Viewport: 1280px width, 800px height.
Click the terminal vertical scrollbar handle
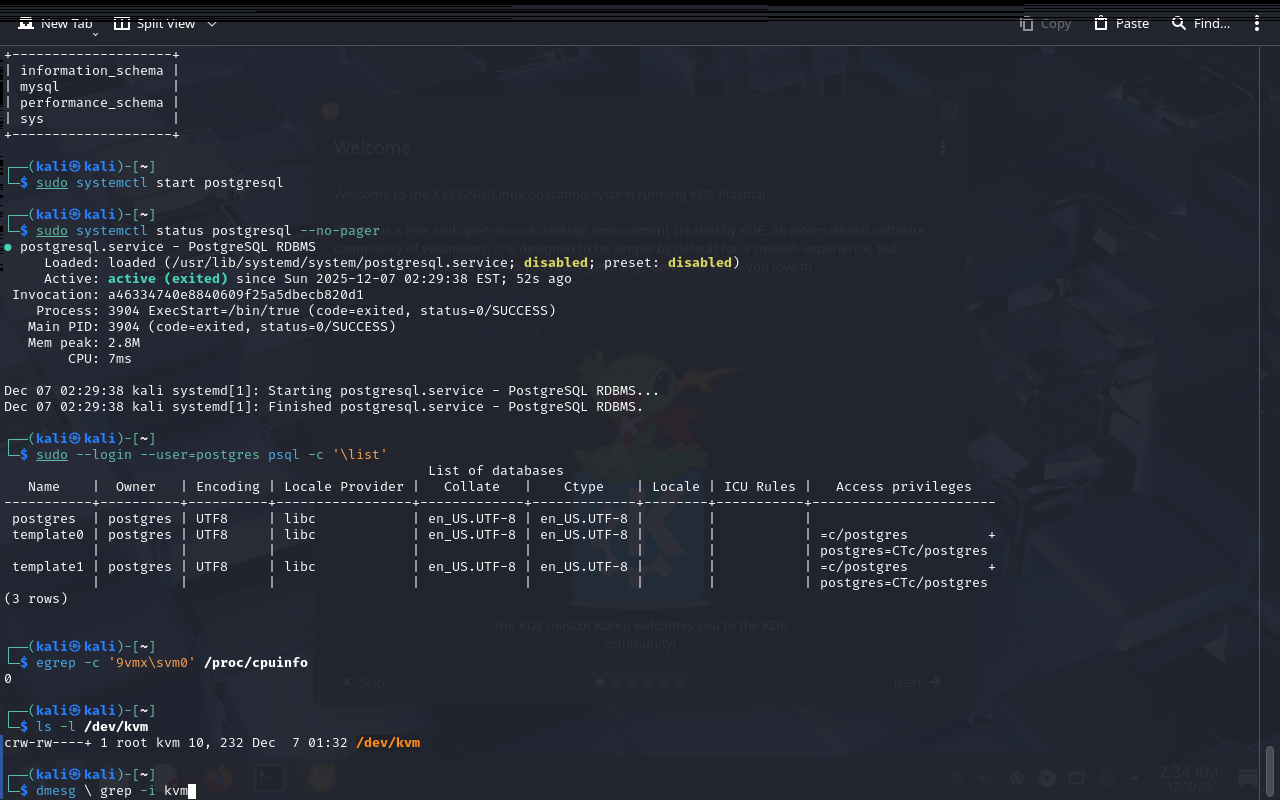coord(1270,772)
